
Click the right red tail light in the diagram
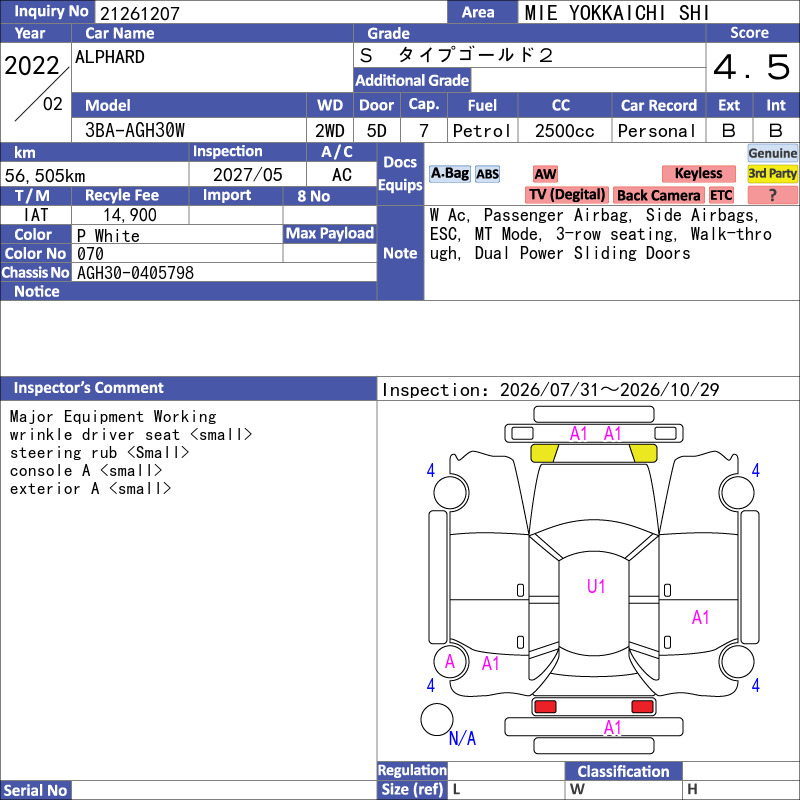click(642, 706)
